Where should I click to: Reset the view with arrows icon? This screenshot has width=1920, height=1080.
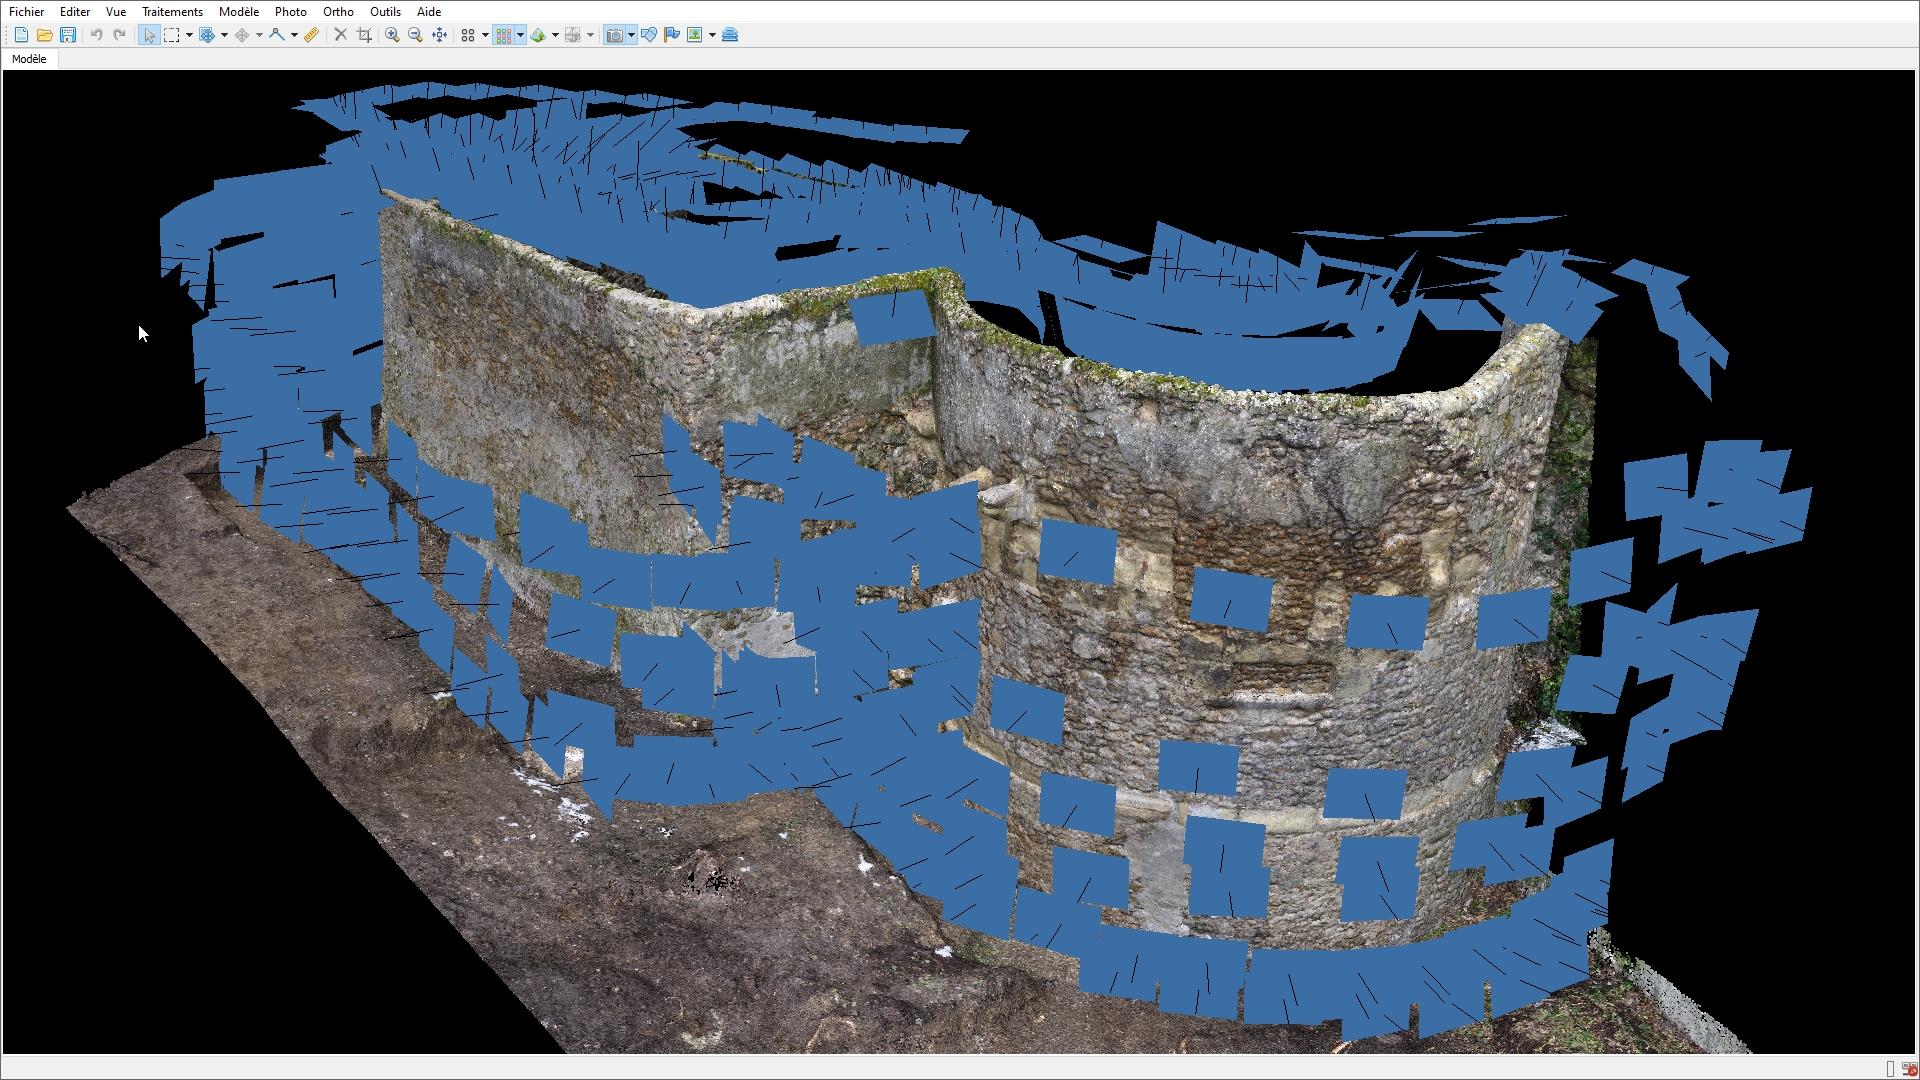(440, 35)
